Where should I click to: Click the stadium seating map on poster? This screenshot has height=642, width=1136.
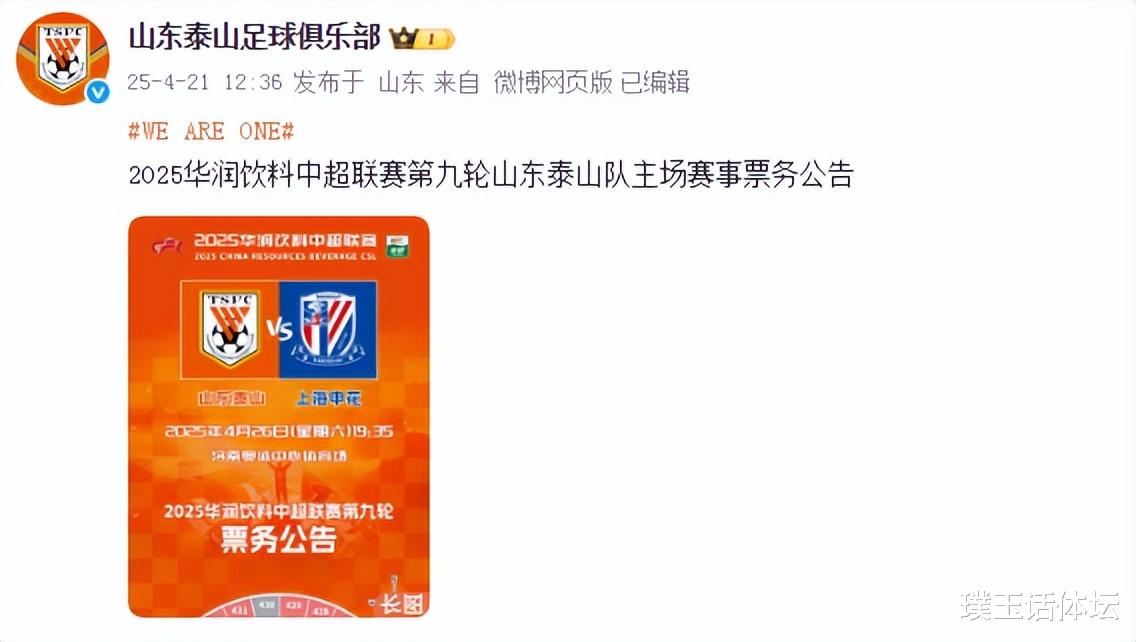(279, 607)
